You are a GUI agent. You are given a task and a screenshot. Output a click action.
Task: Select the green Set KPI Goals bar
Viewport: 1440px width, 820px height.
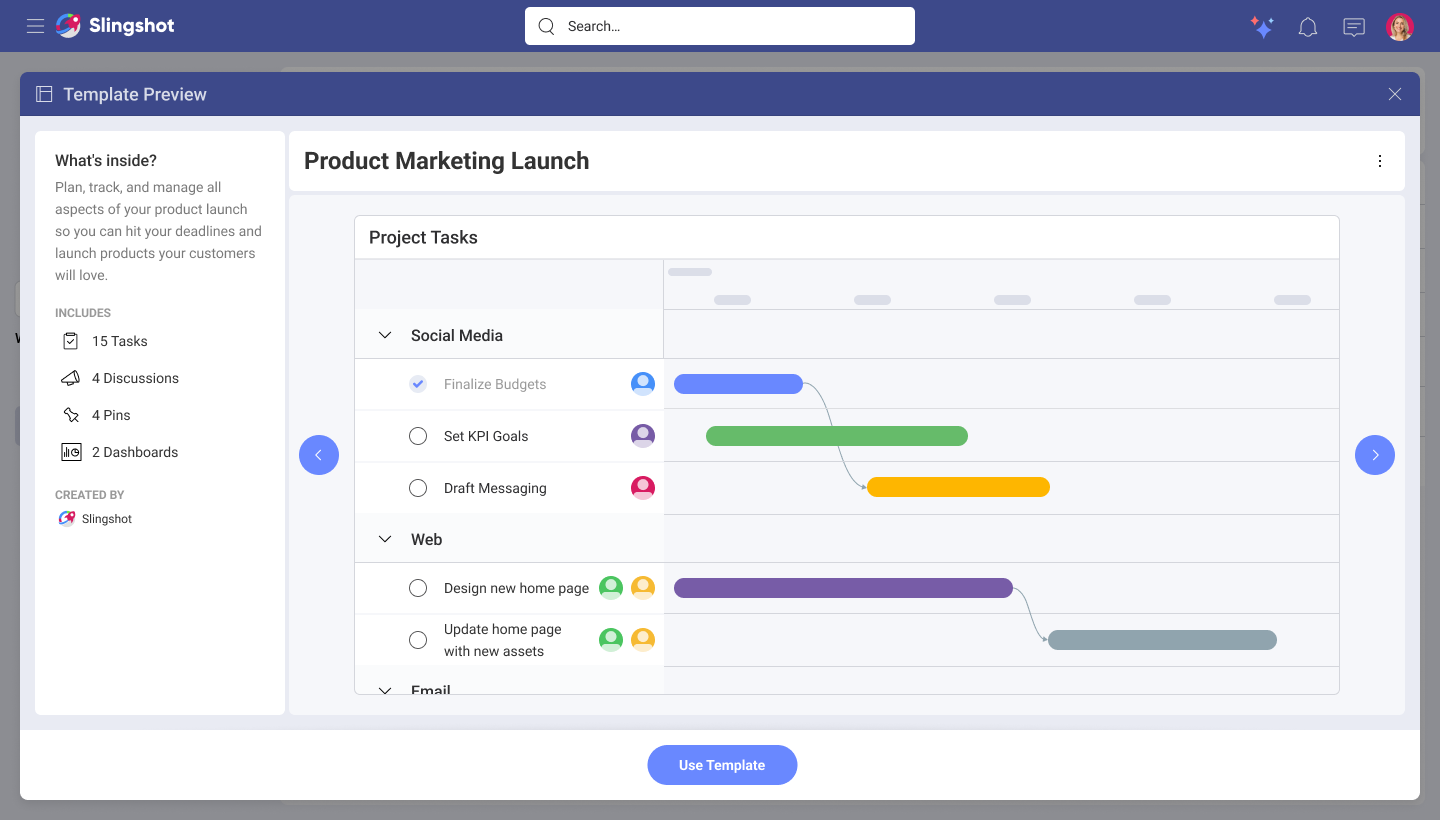click(x=837, y=436)
